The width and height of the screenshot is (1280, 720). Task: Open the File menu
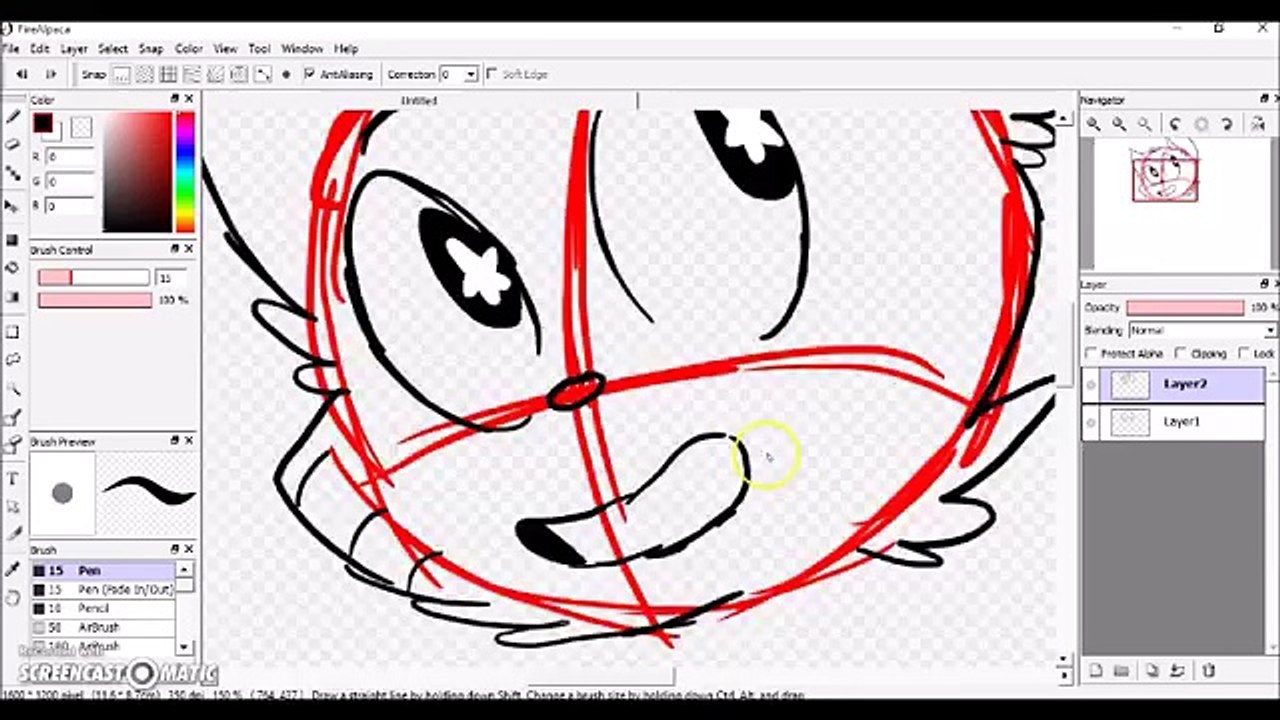10,48
